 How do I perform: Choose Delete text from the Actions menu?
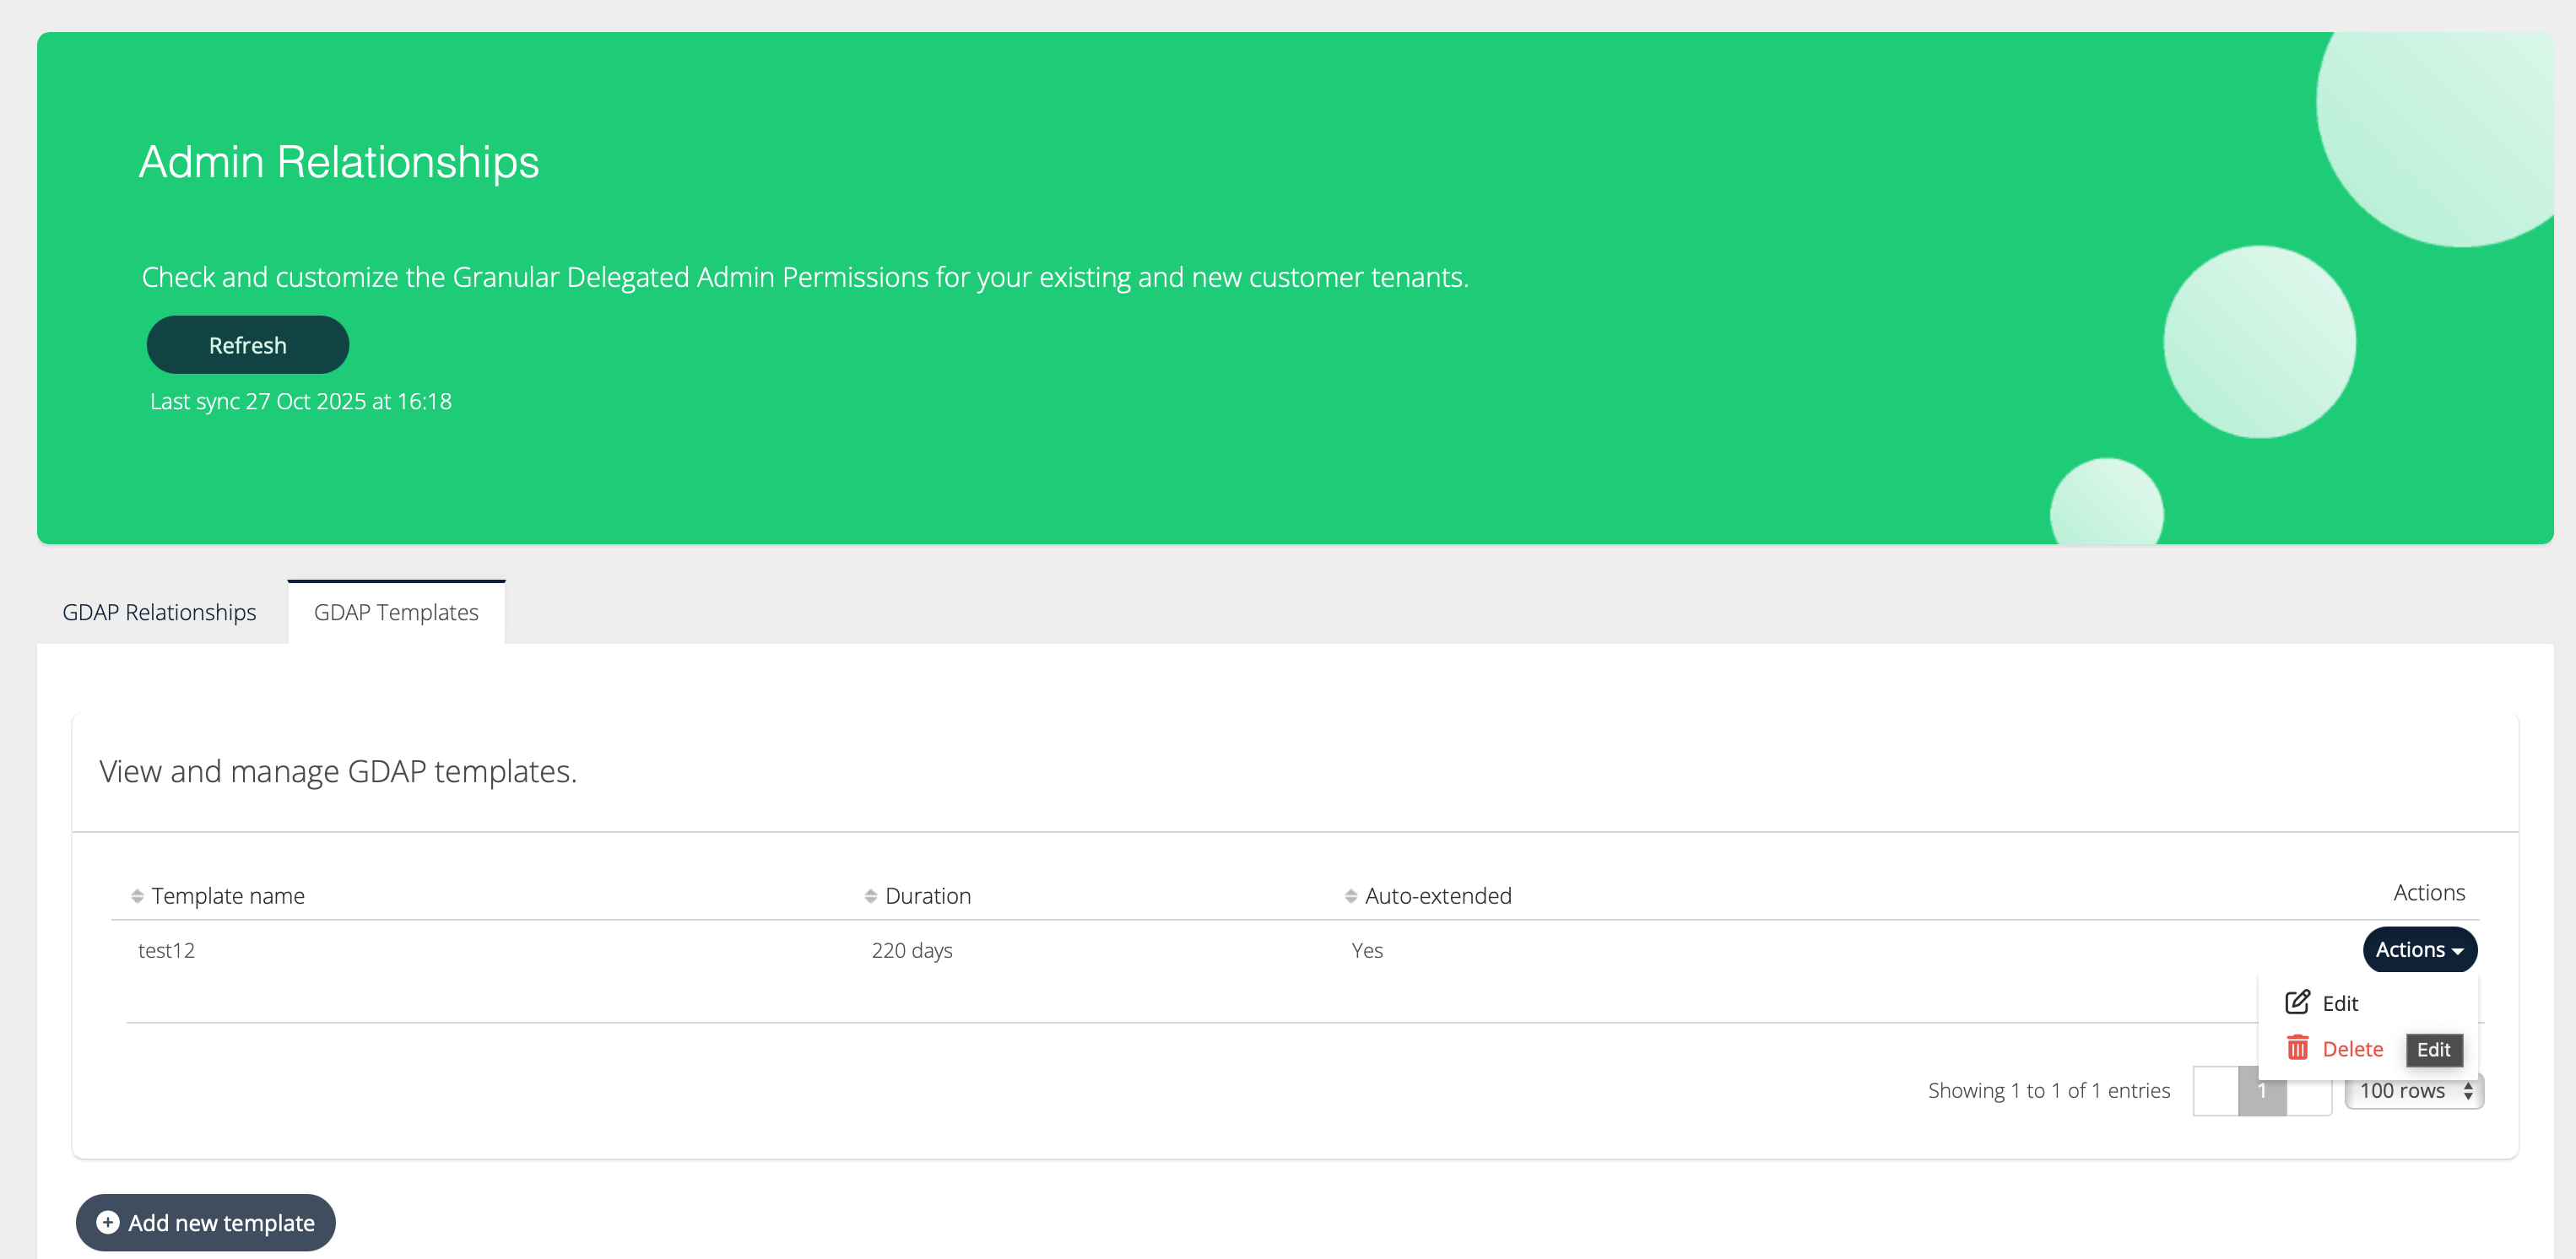[2352, 1049]
